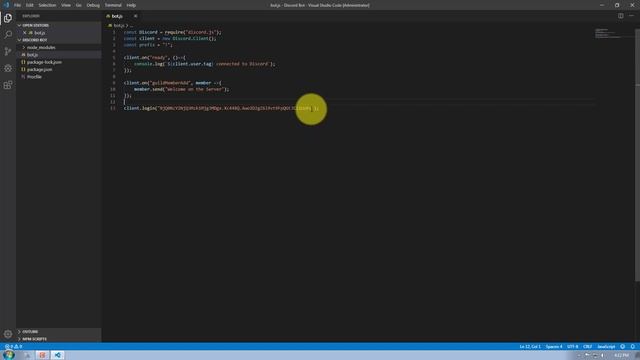This screenshot has height=360, width=640.
Task: Click errors and warnings status indicator
Action: tap(13, 347)
